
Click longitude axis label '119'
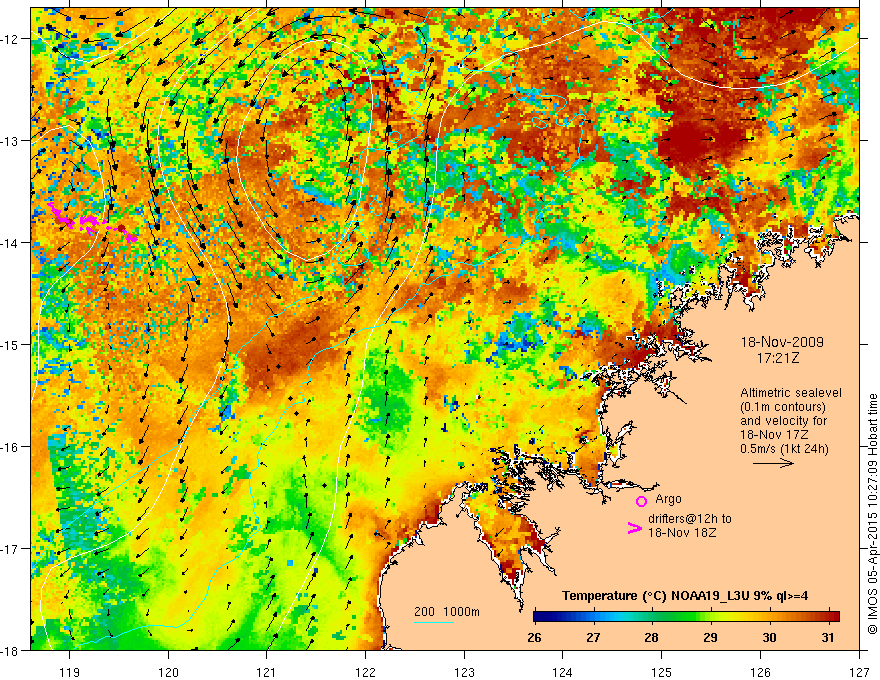(70, 672)
